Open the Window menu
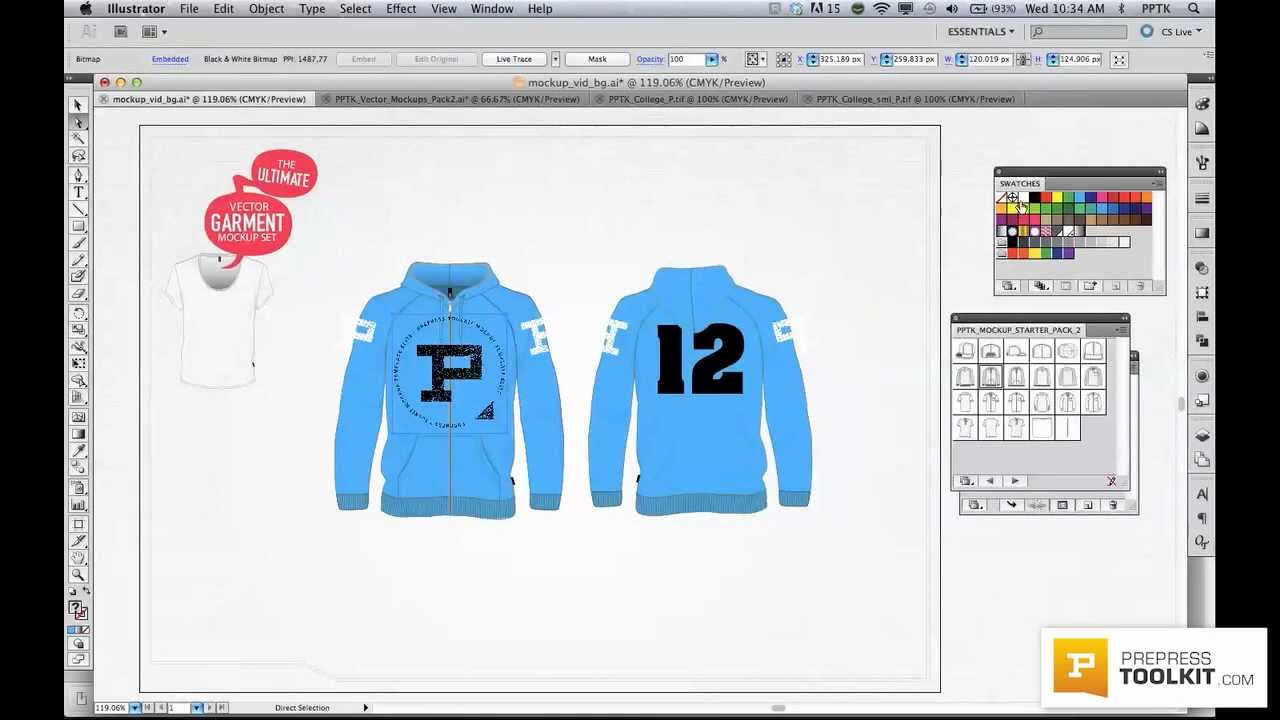Image resolution: width=1280 pixels, height=720 pixels. [x=492, y=9]
